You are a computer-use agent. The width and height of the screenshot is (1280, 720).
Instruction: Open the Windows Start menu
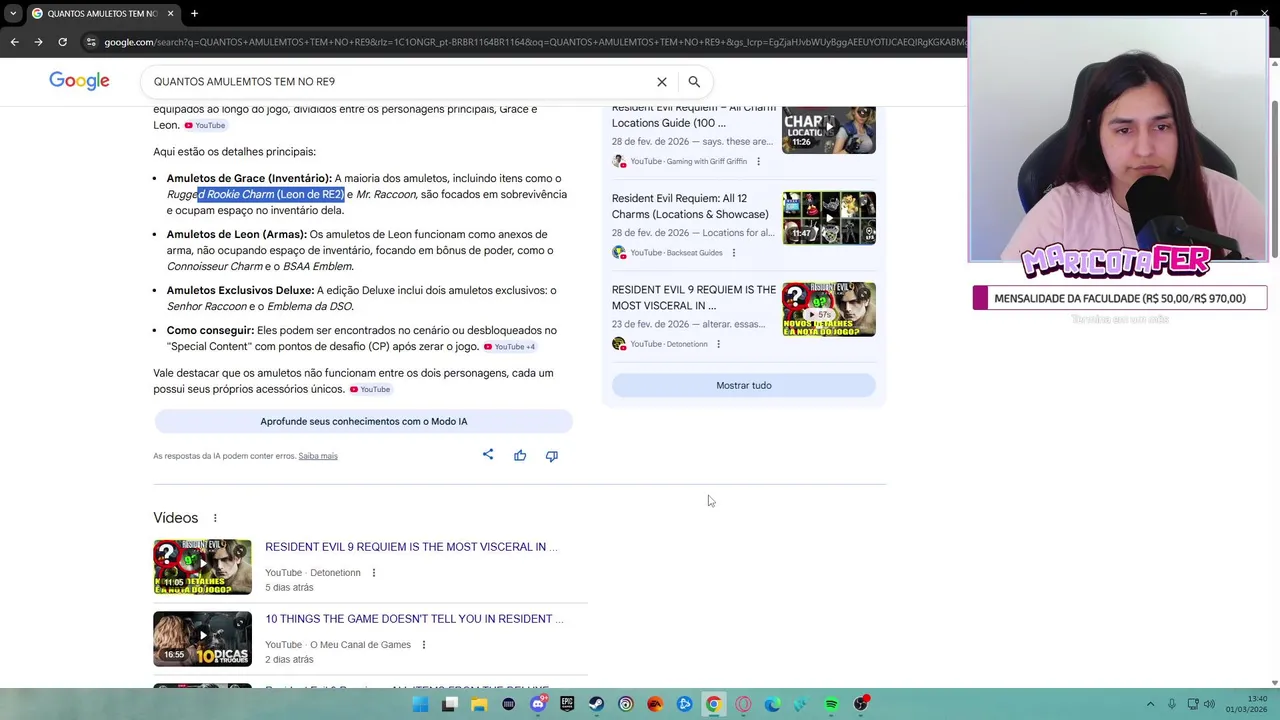tap(421, 704)
